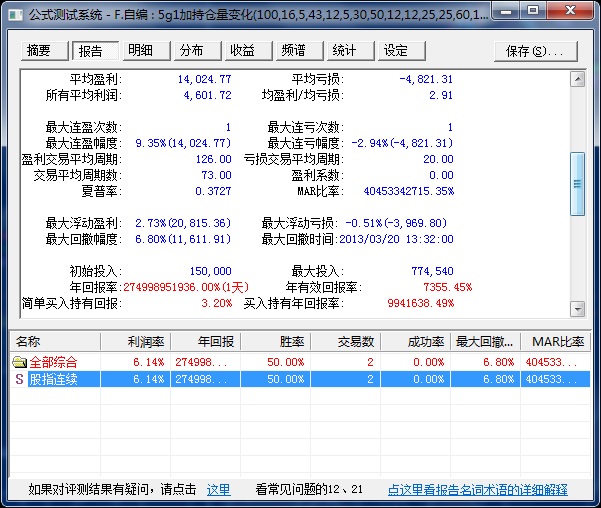The image size is (601, 508).
Task: Click the 保存(S)... button
Action: pyautogui.click(x=535, y=51)
